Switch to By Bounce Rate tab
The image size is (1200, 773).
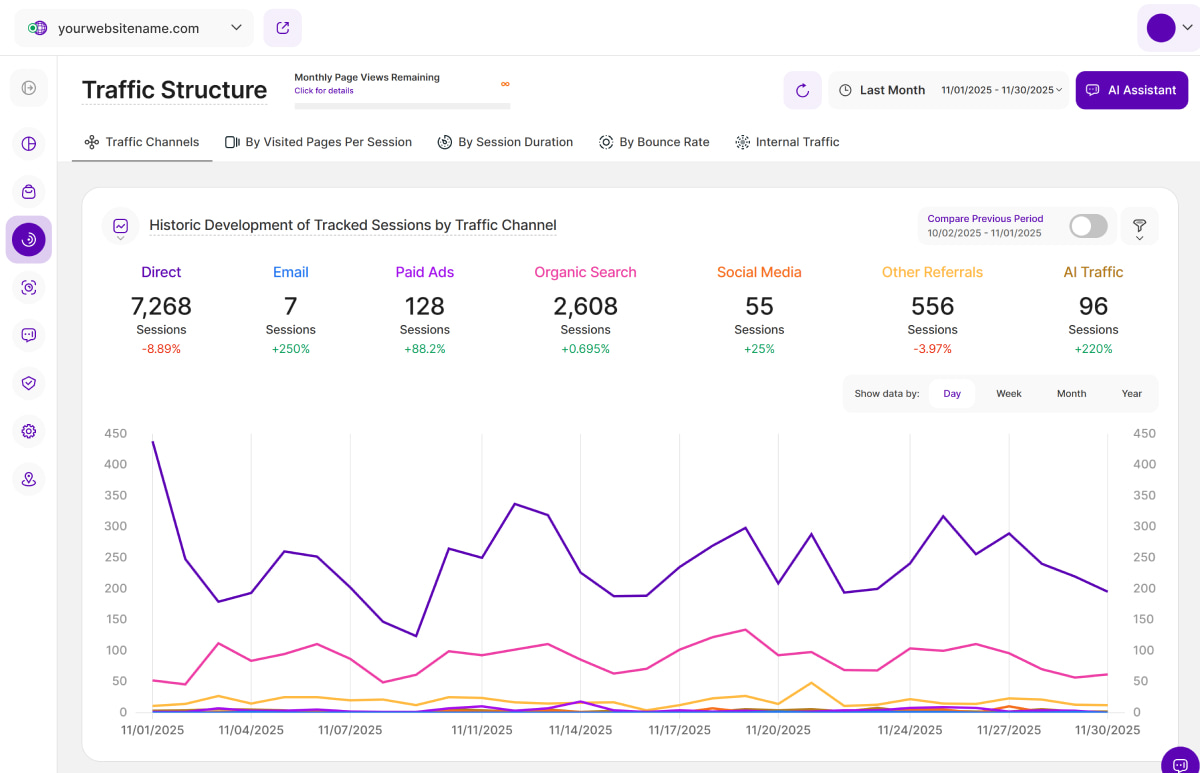click(654, 142)
